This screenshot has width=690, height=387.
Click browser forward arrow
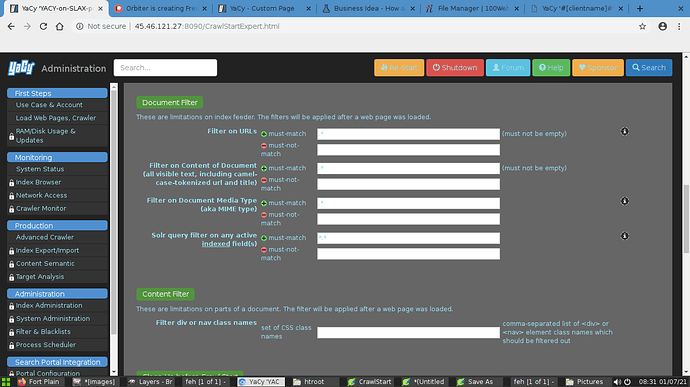(27, 26)
